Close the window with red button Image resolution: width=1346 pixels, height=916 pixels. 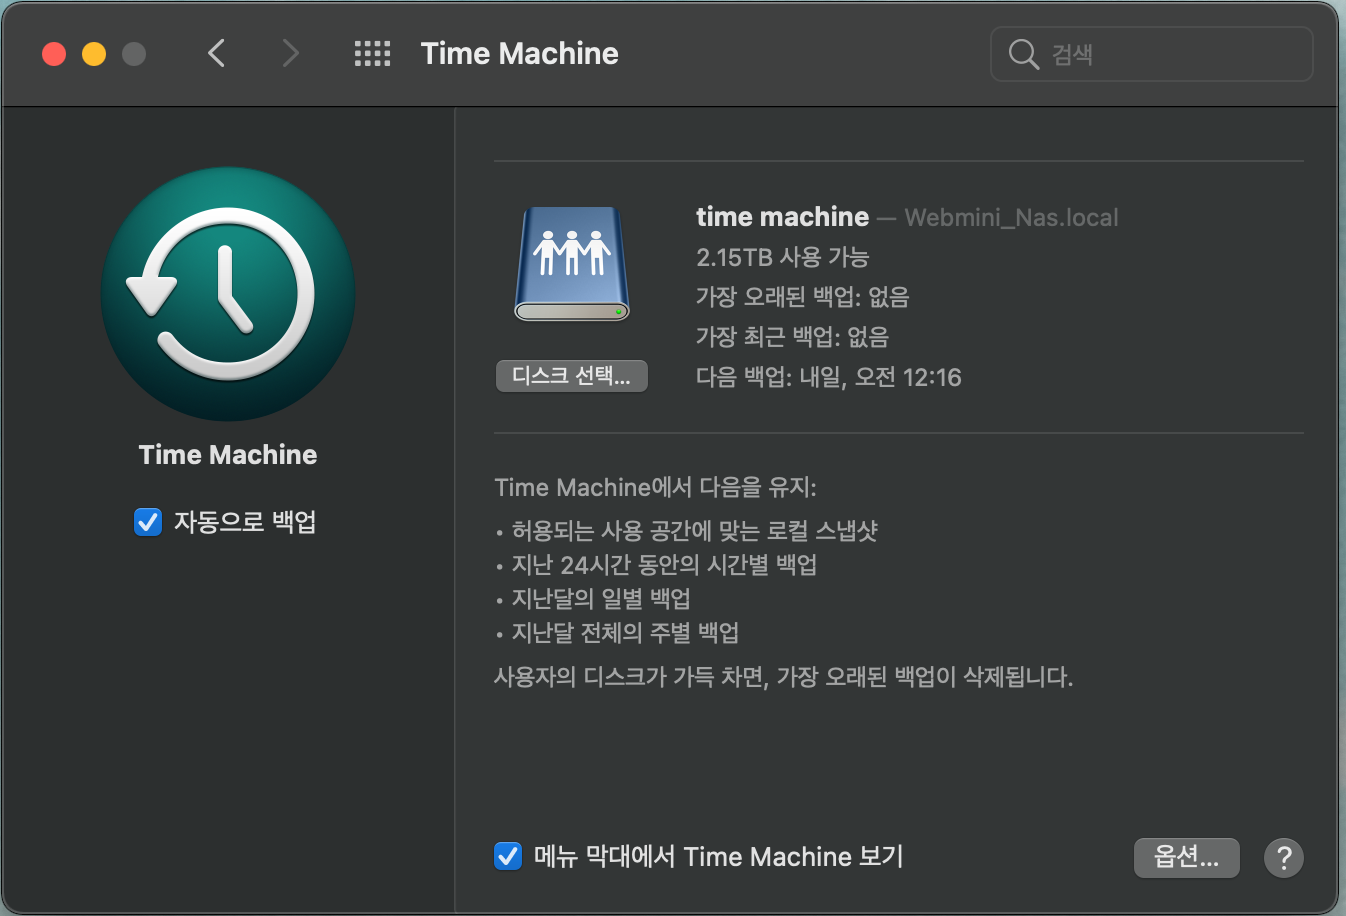pyautogui.click(x=54, y=54)
